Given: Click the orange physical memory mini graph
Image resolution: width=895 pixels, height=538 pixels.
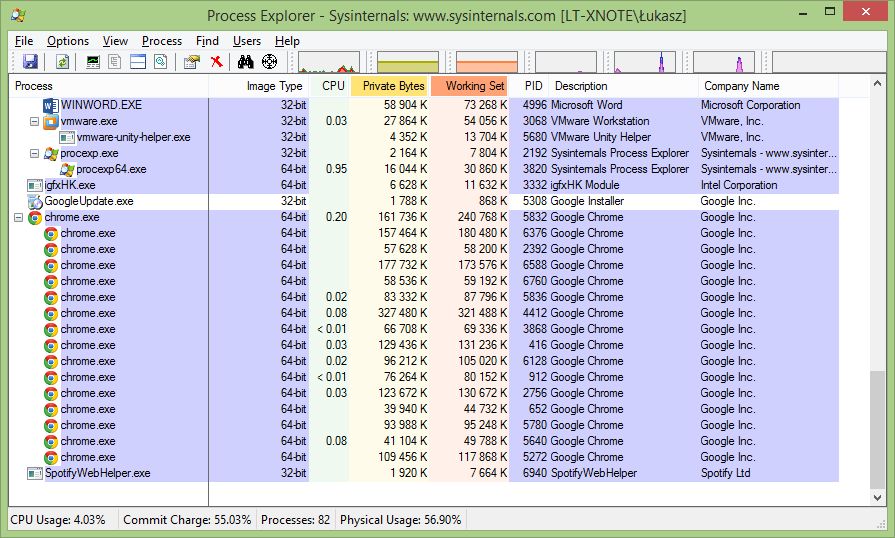Looking at the screenshot, I should coord(486,62).
